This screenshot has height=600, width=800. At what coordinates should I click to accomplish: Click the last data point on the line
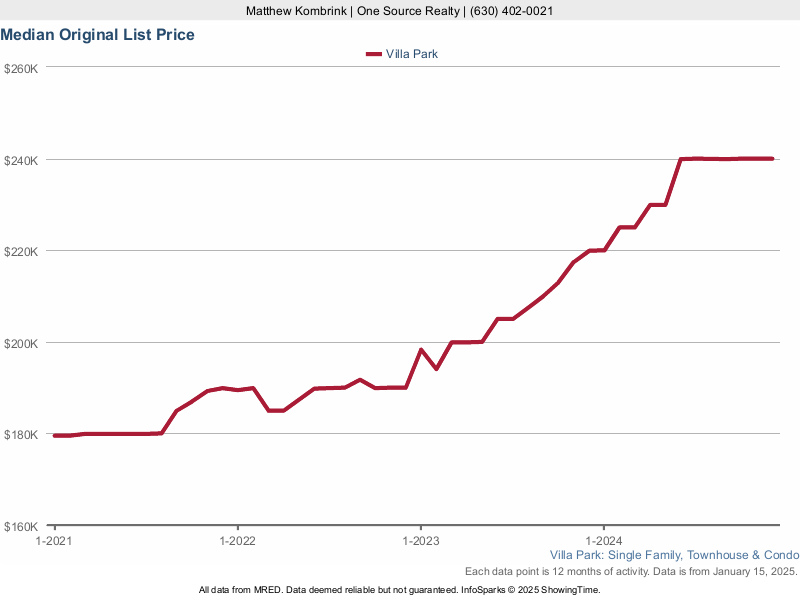pos(772,158)
